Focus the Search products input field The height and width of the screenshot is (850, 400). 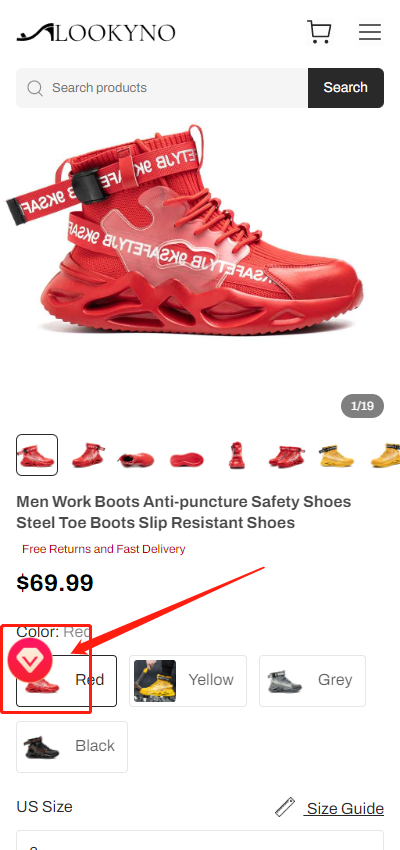[162, 88]
